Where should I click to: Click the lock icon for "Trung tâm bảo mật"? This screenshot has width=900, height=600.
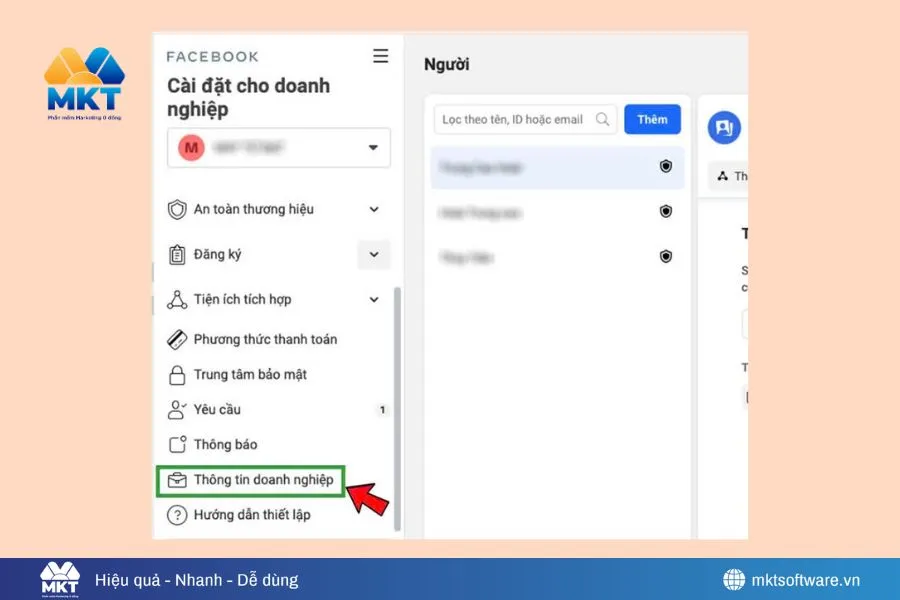coord(179,375)
